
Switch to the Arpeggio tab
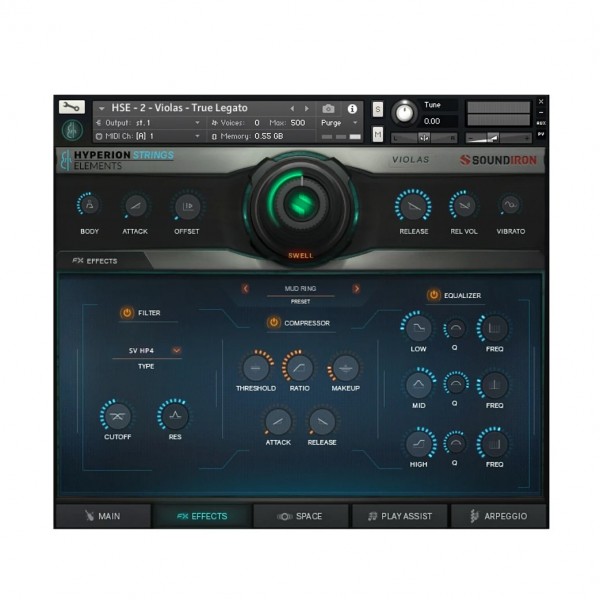coord(499,516)
